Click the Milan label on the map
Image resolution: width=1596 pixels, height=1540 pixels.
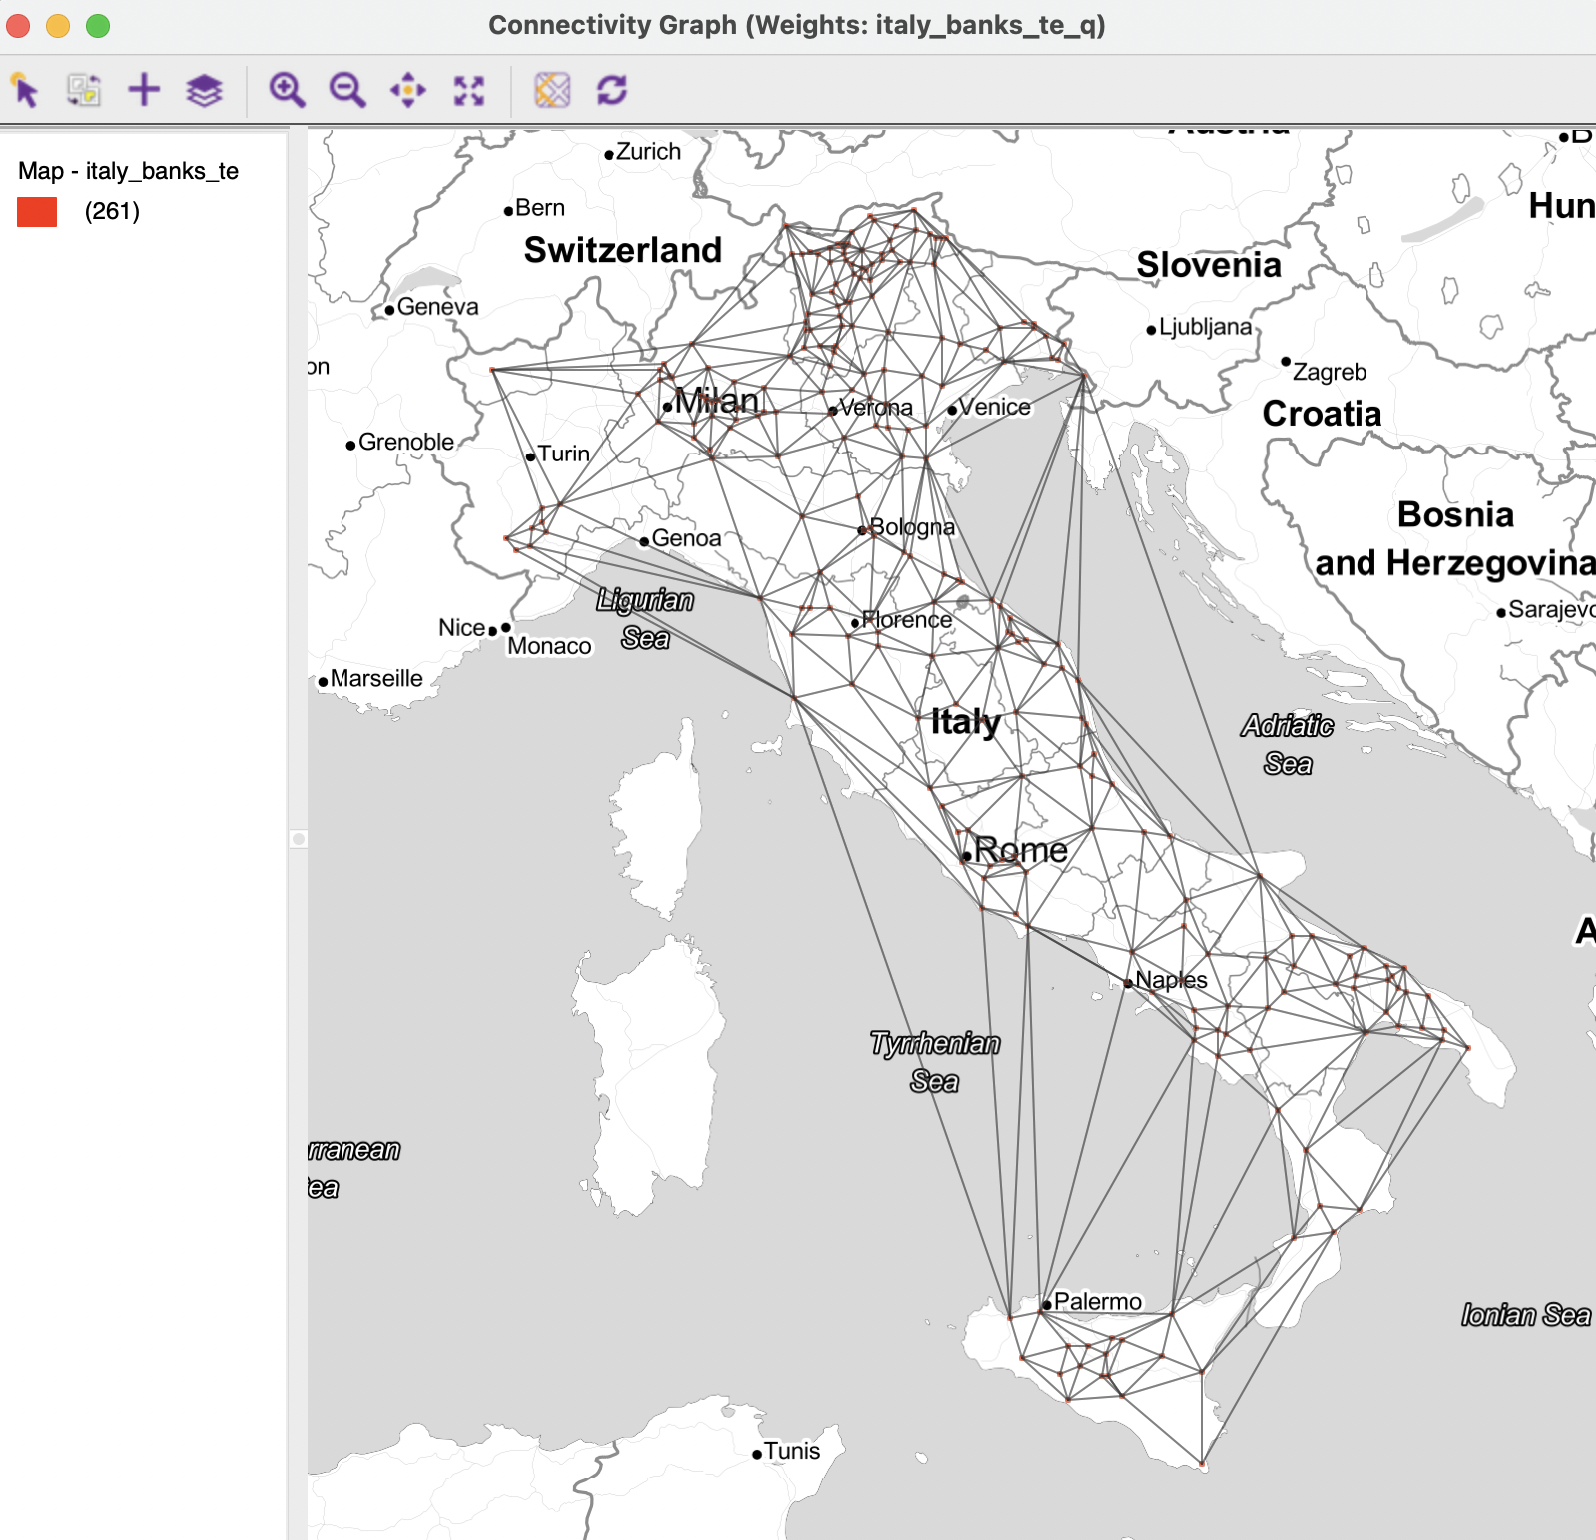pyautogui.click(x=716, y=401)
